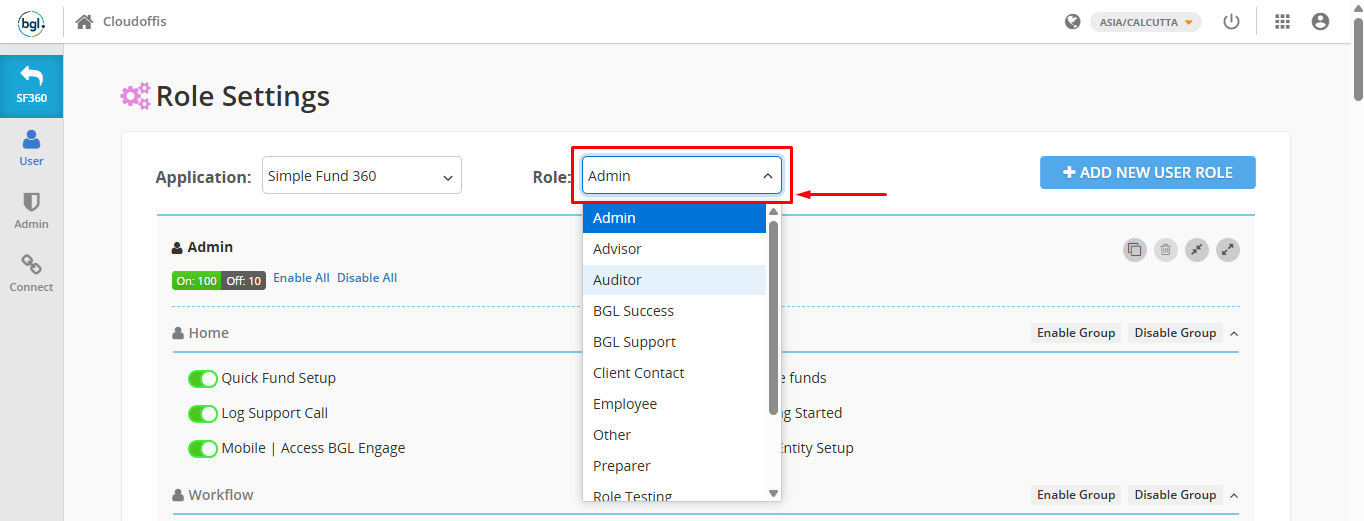Select BGL Support in the role list
Viewport: 1364px width, 521px height.
[x=674, y=342]
